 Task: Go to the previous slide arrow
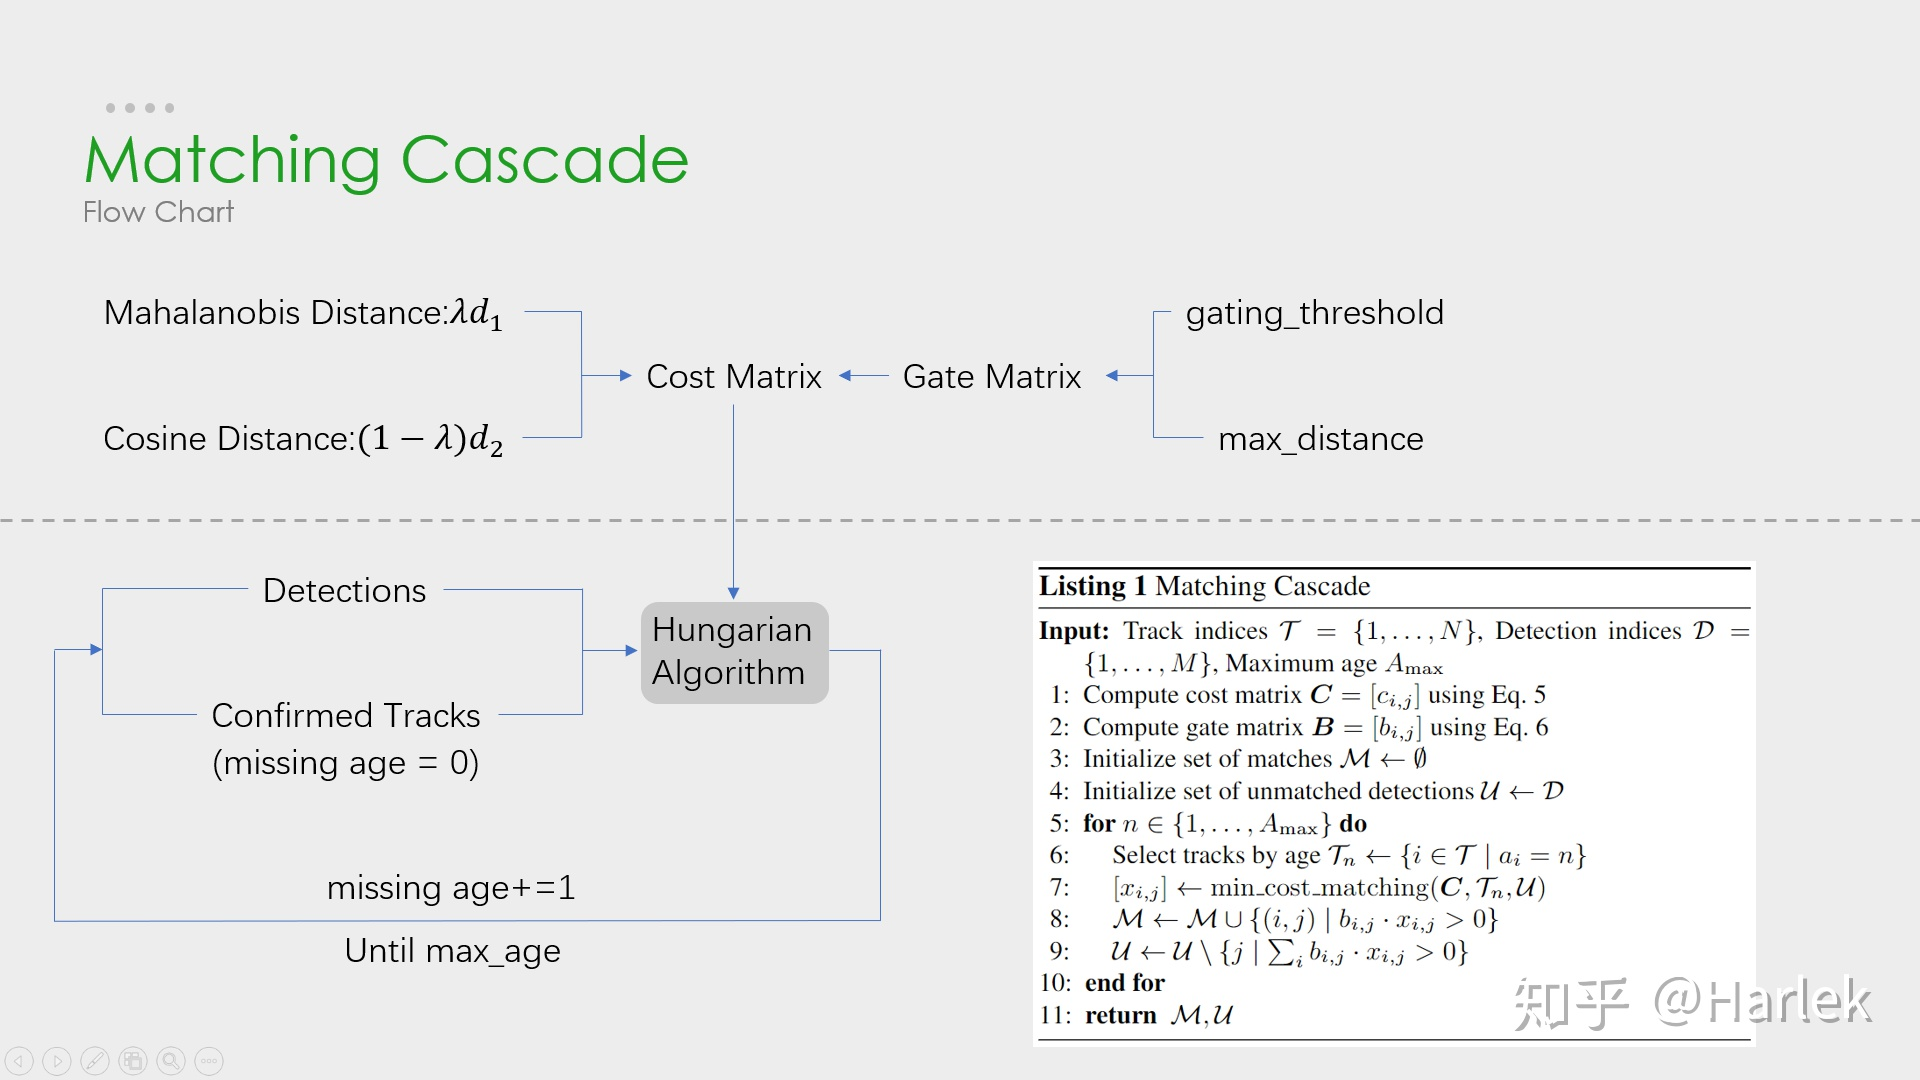coord(19,1061)
